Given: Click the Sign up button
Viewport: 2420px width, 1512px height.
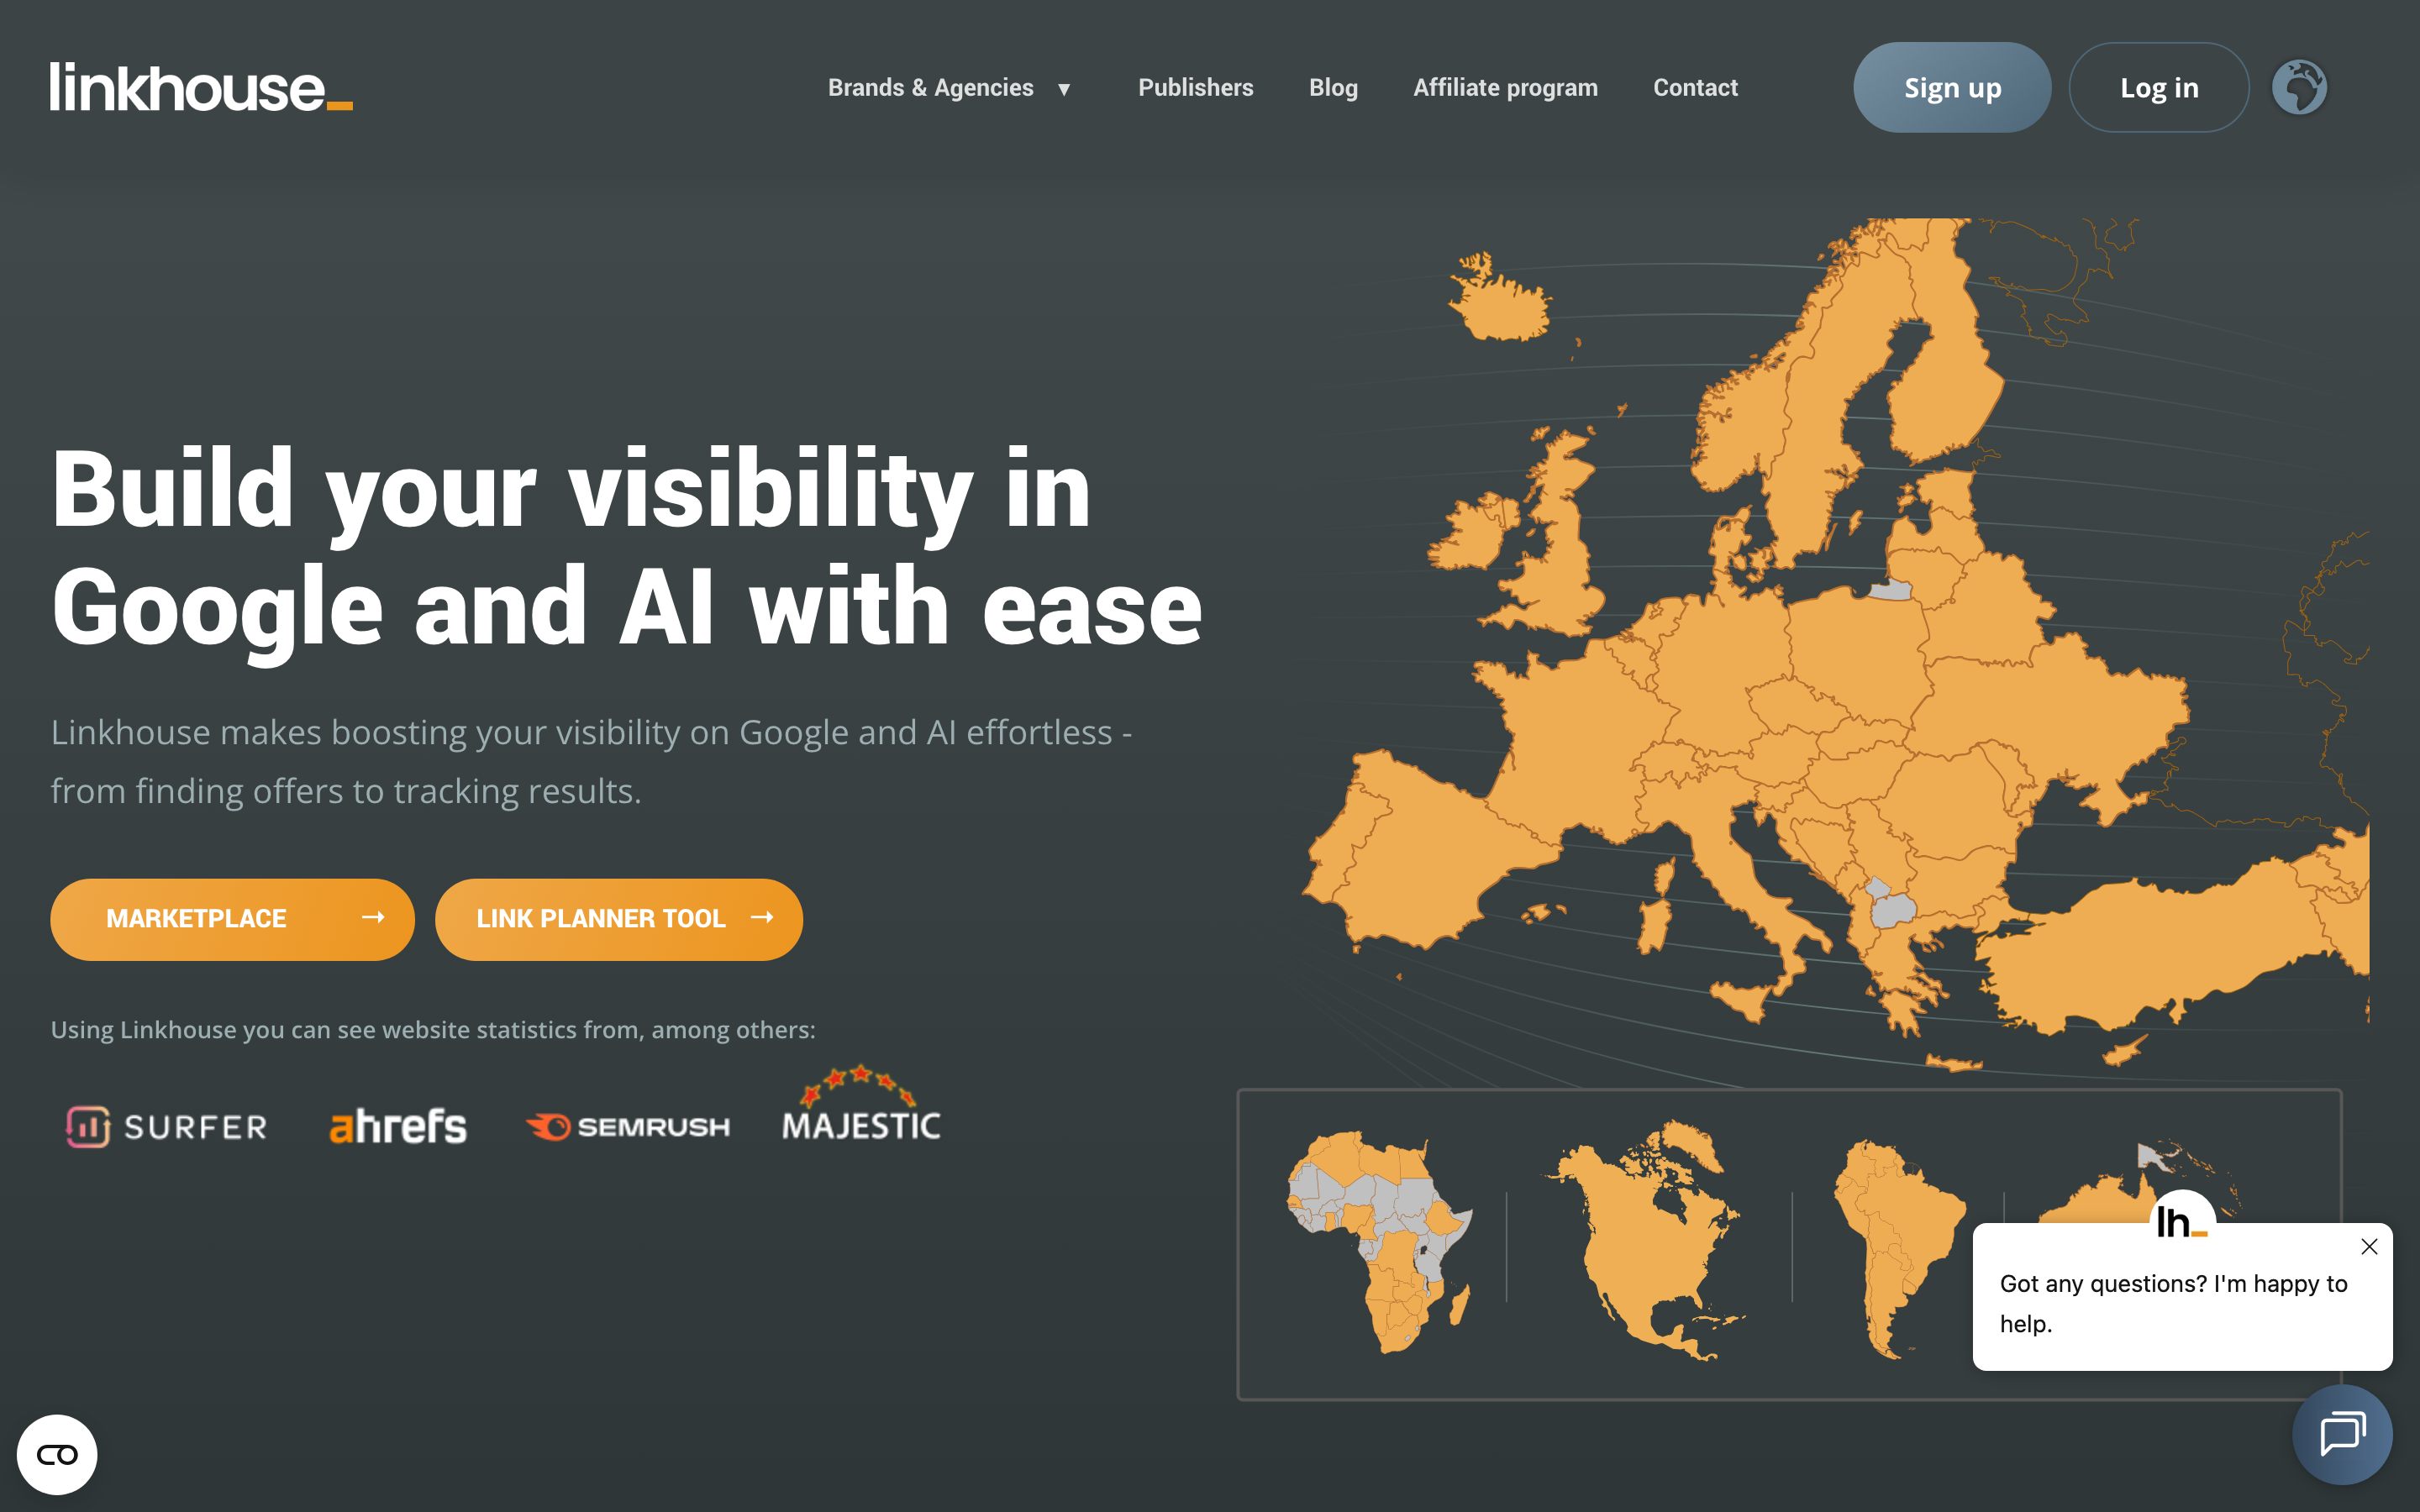Looking at the screenshot, I should click(x=1952, y=87).
